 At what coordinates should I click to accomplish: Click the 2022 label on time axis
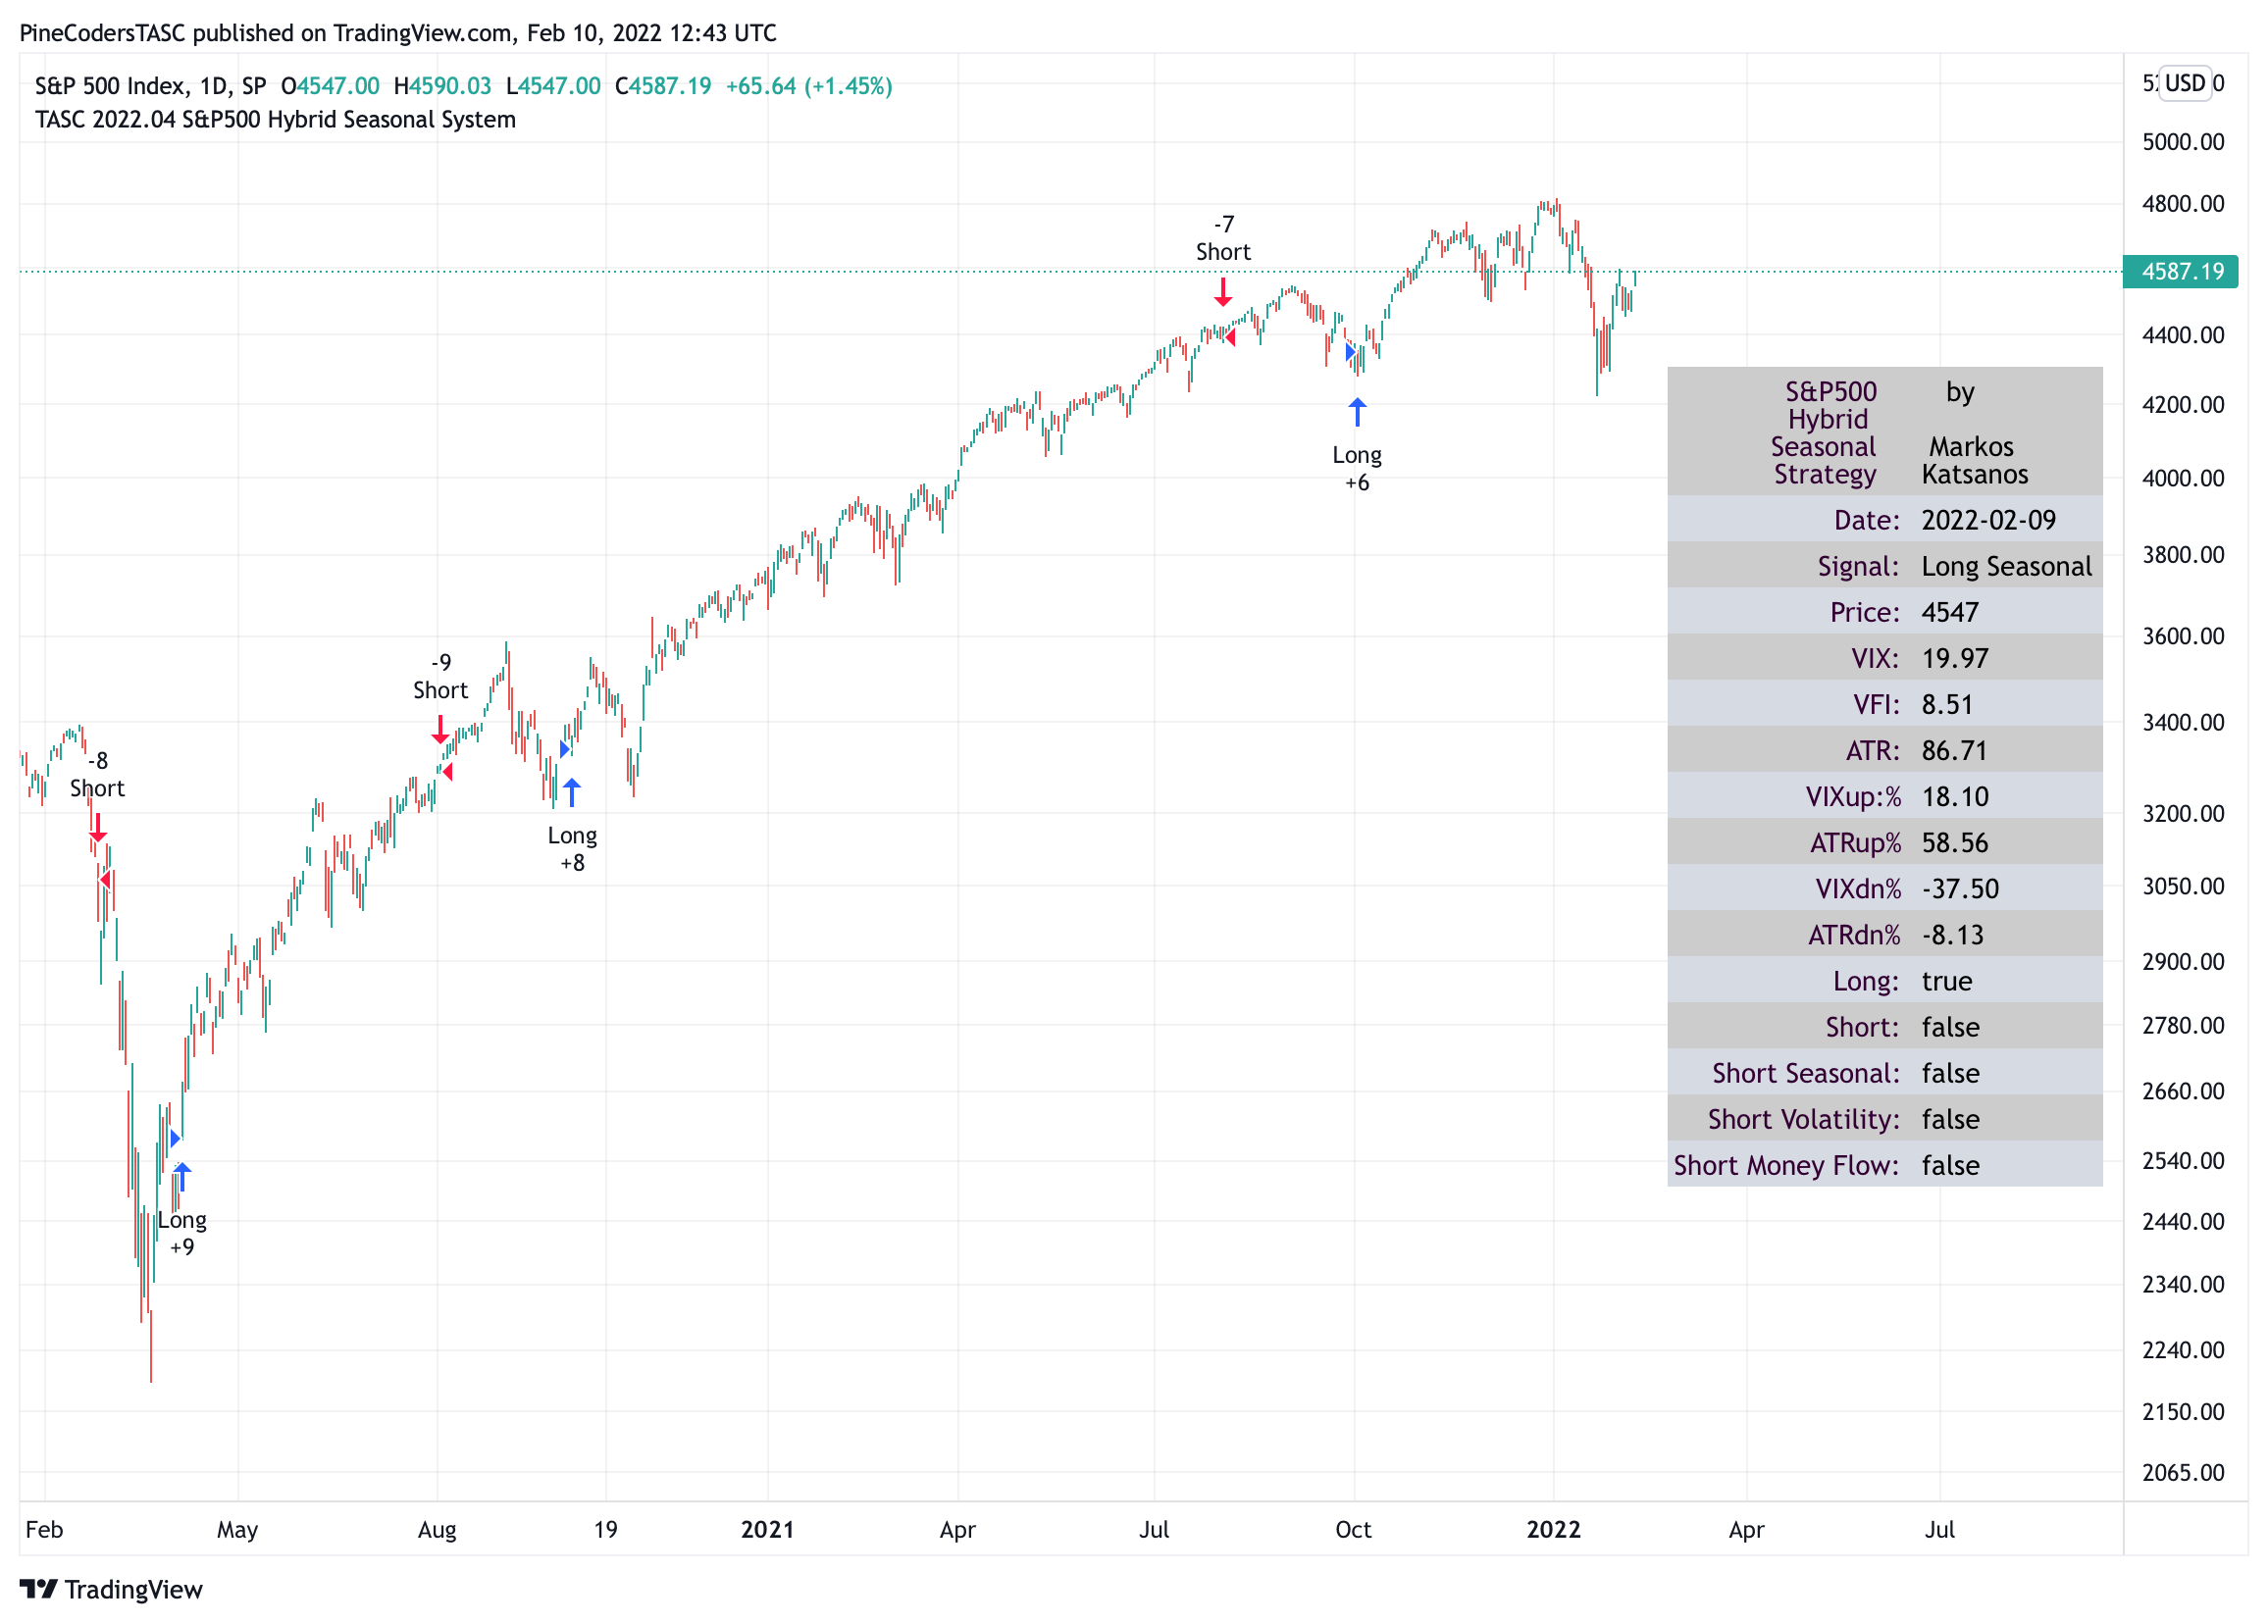(x=1553, y=1530)
